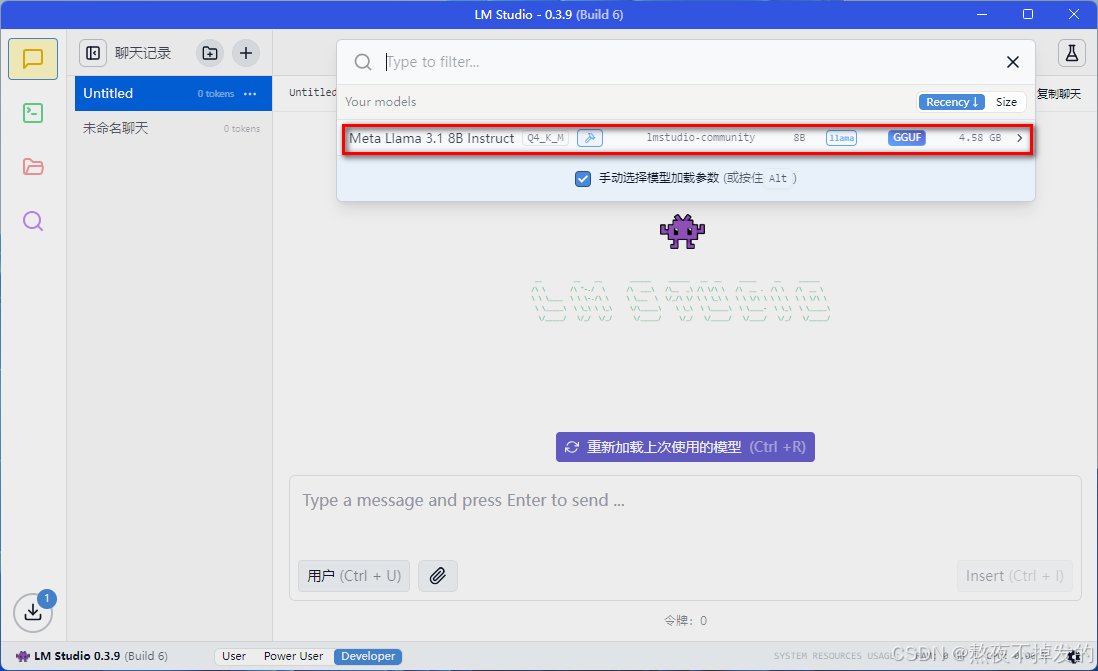Select the Untitled chat
The width and height of the screenshot is (1098, 671).
[x=173, y=94]
